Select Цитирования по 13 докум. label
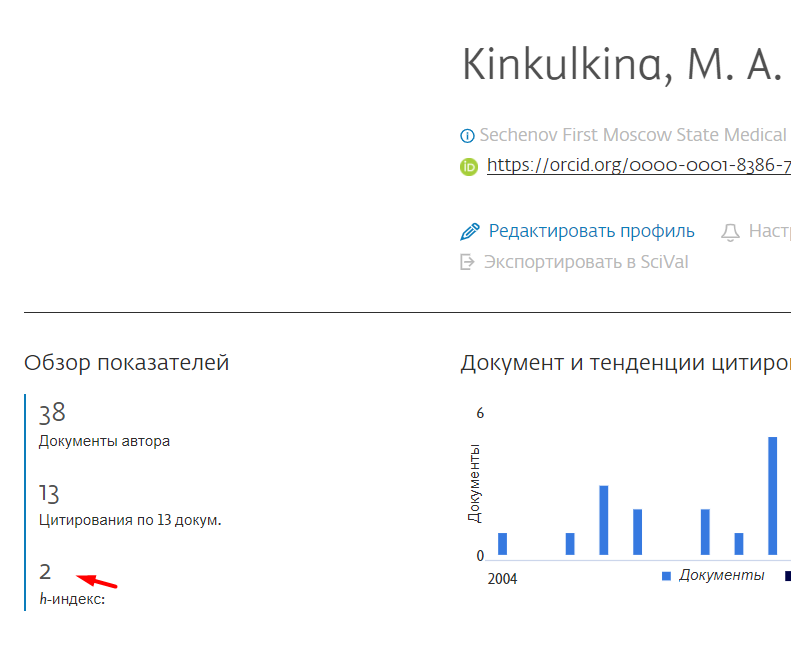This screenshot has height=665, width=791. click(x=130, y=520)
